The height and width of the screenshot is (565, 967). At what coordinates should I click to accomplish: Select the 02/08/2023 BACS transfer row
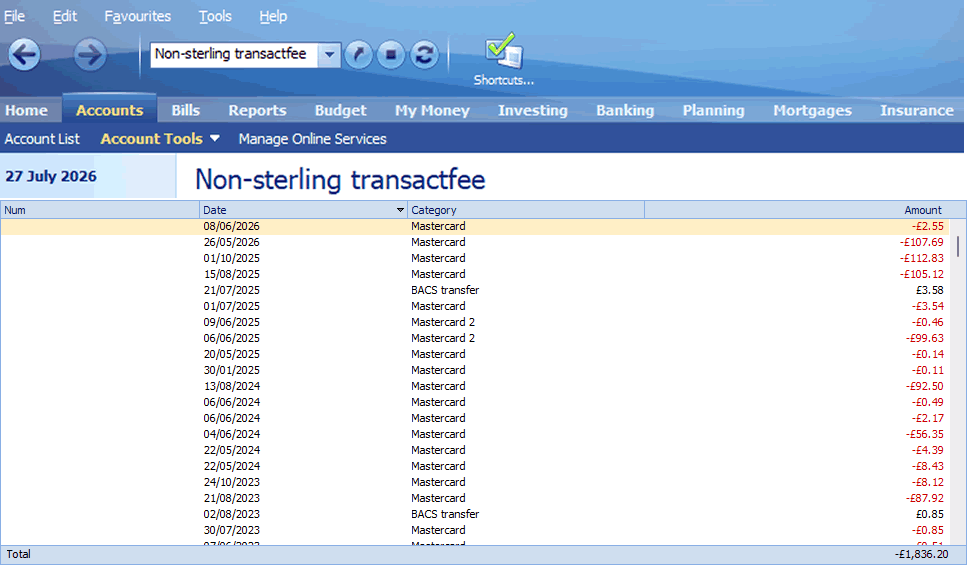click(x=474, y=515)
